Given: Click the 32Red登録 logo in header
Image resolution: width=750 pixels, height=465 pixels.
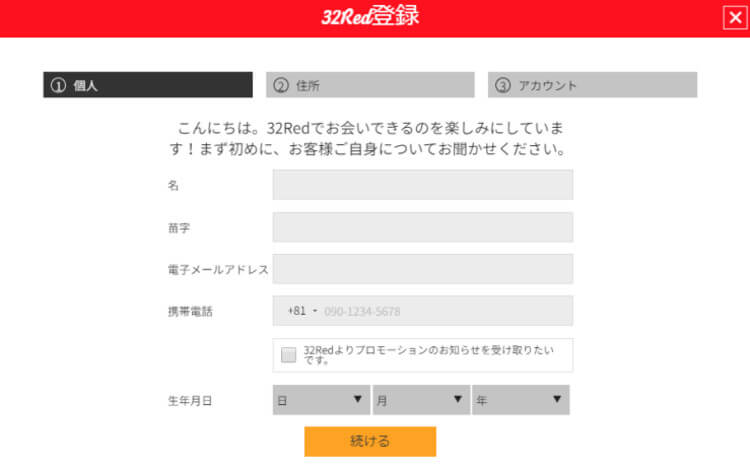Looking at the screenshot, I should click(x=370, y=16).
